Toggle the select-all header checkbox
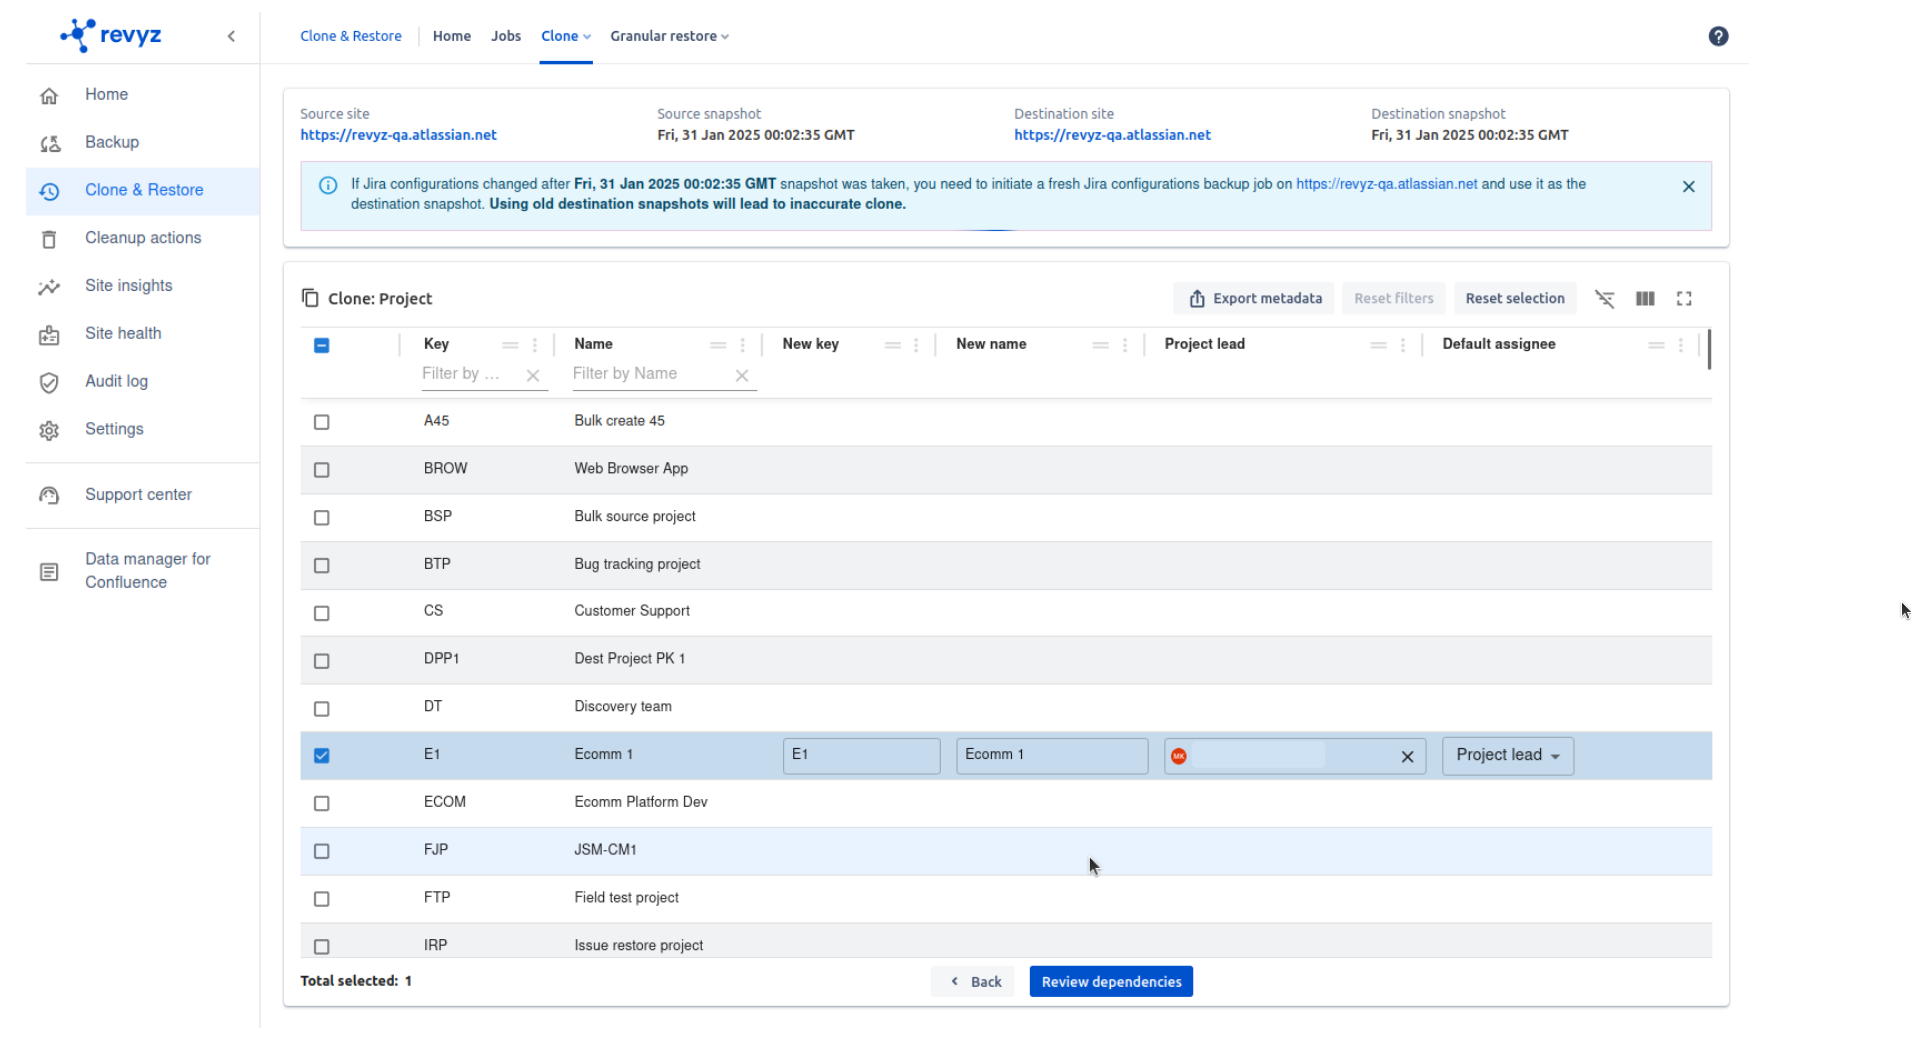The height and width of the screenshot is (1059, 1911). 321,346
